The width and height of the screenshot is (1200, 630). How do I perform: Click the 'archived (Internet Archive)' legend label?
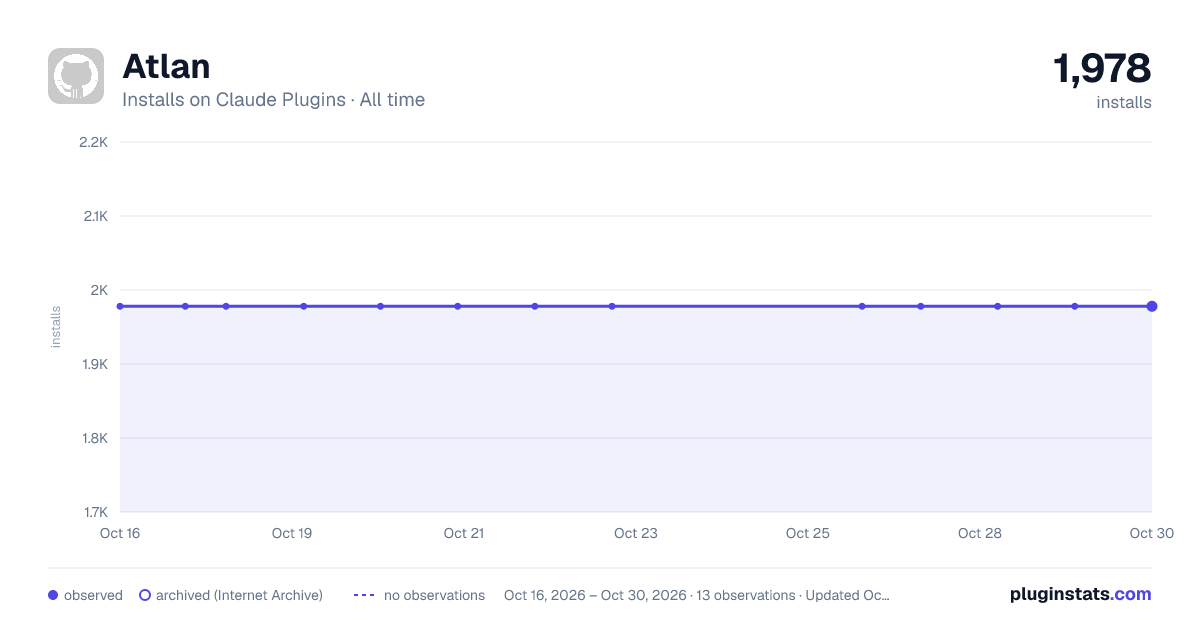[239, 595]
